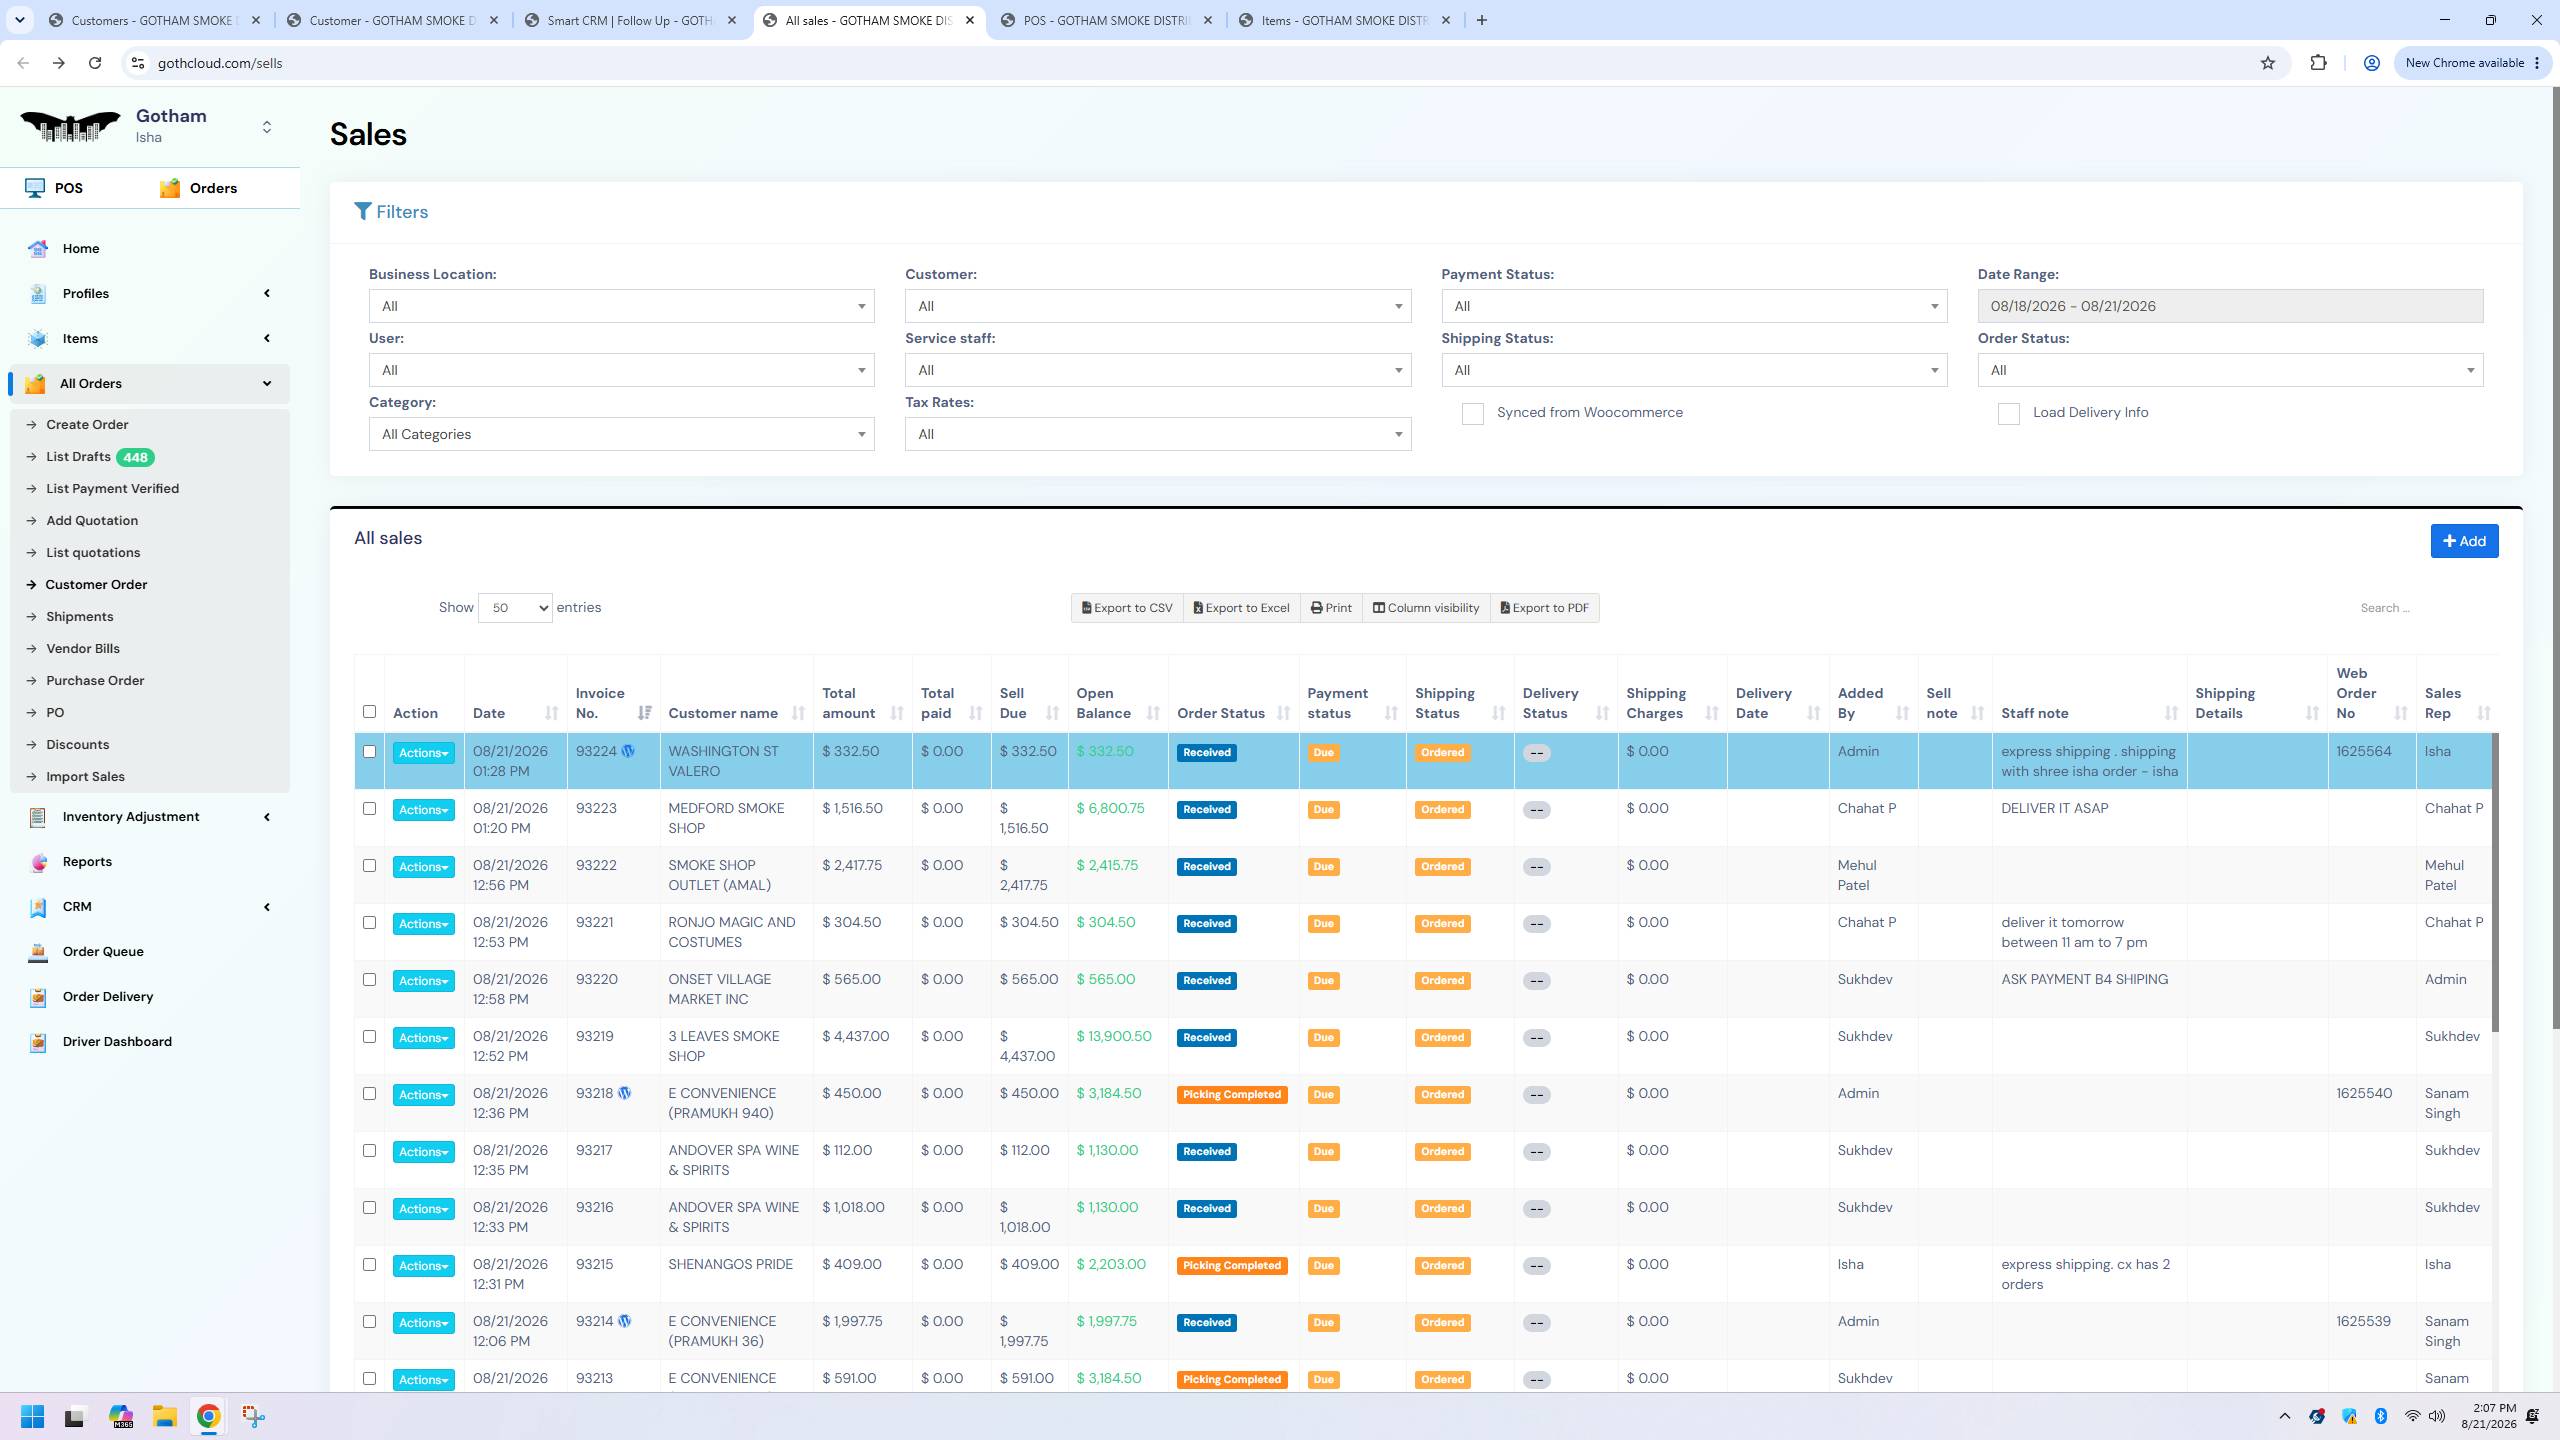Tick the Load Delivery Info checkbox
This screenshot has width=2560, height=1440.
2008,414
